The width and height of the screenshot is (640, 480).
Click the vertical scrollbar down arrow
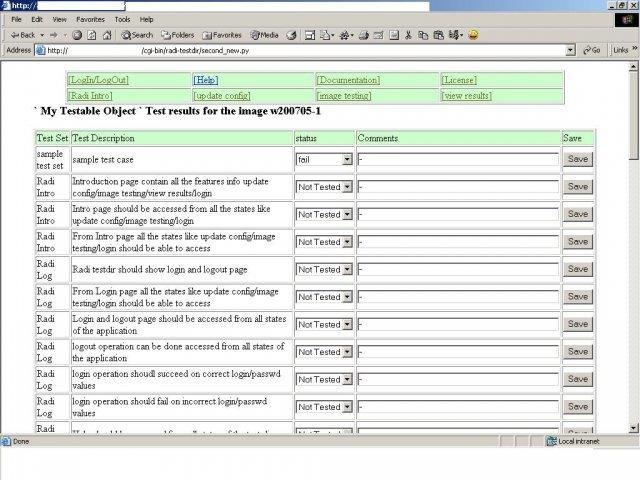pyautogui.click(x=634, y=428)
